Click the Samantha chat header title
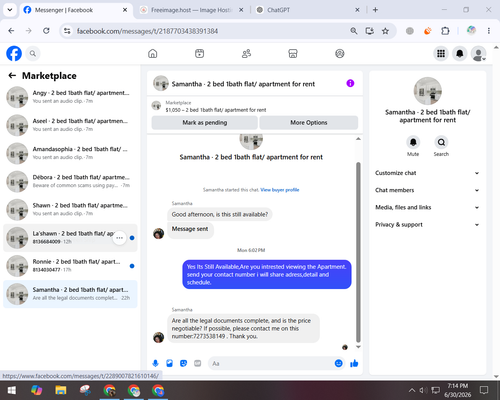This screenshot has height=400, width=500. click(243, 84)
